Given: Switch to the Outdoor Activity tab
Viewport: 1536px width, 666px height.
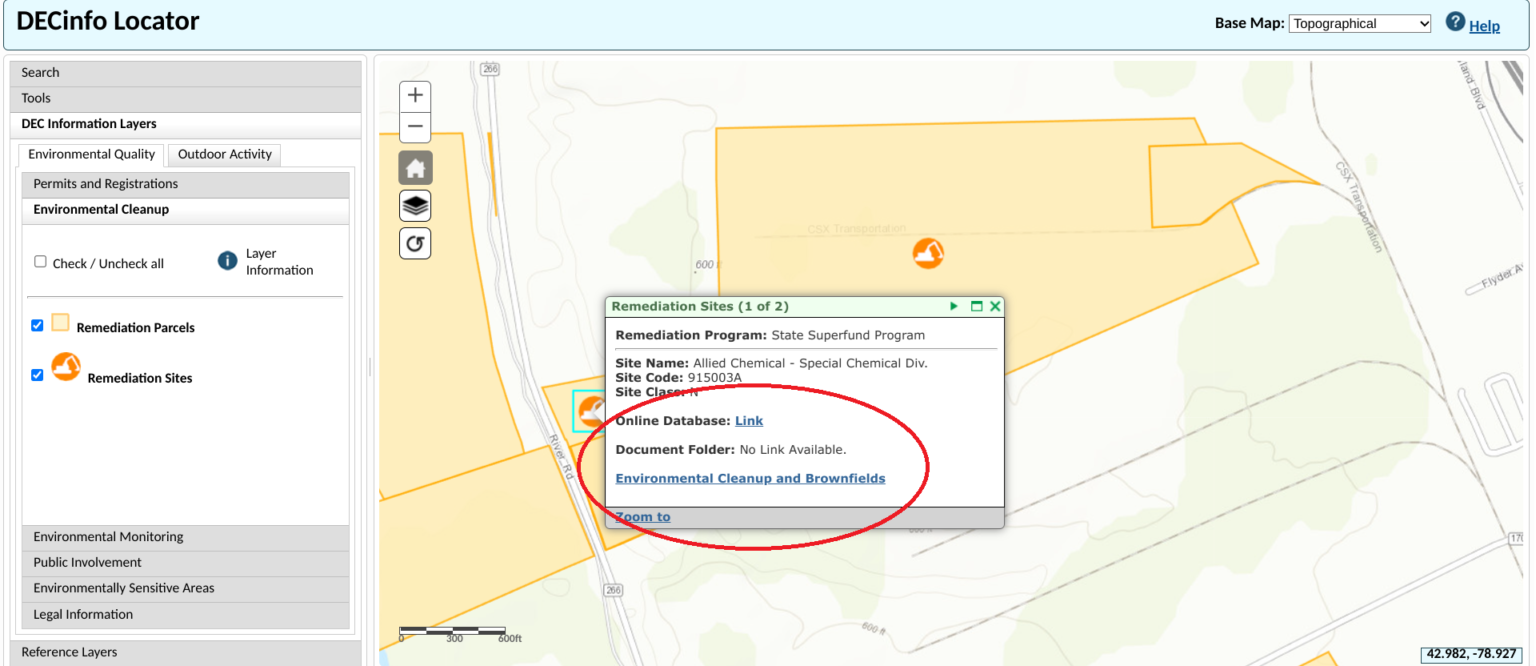Looking at the screenshot, I should (x=223, y=154).
